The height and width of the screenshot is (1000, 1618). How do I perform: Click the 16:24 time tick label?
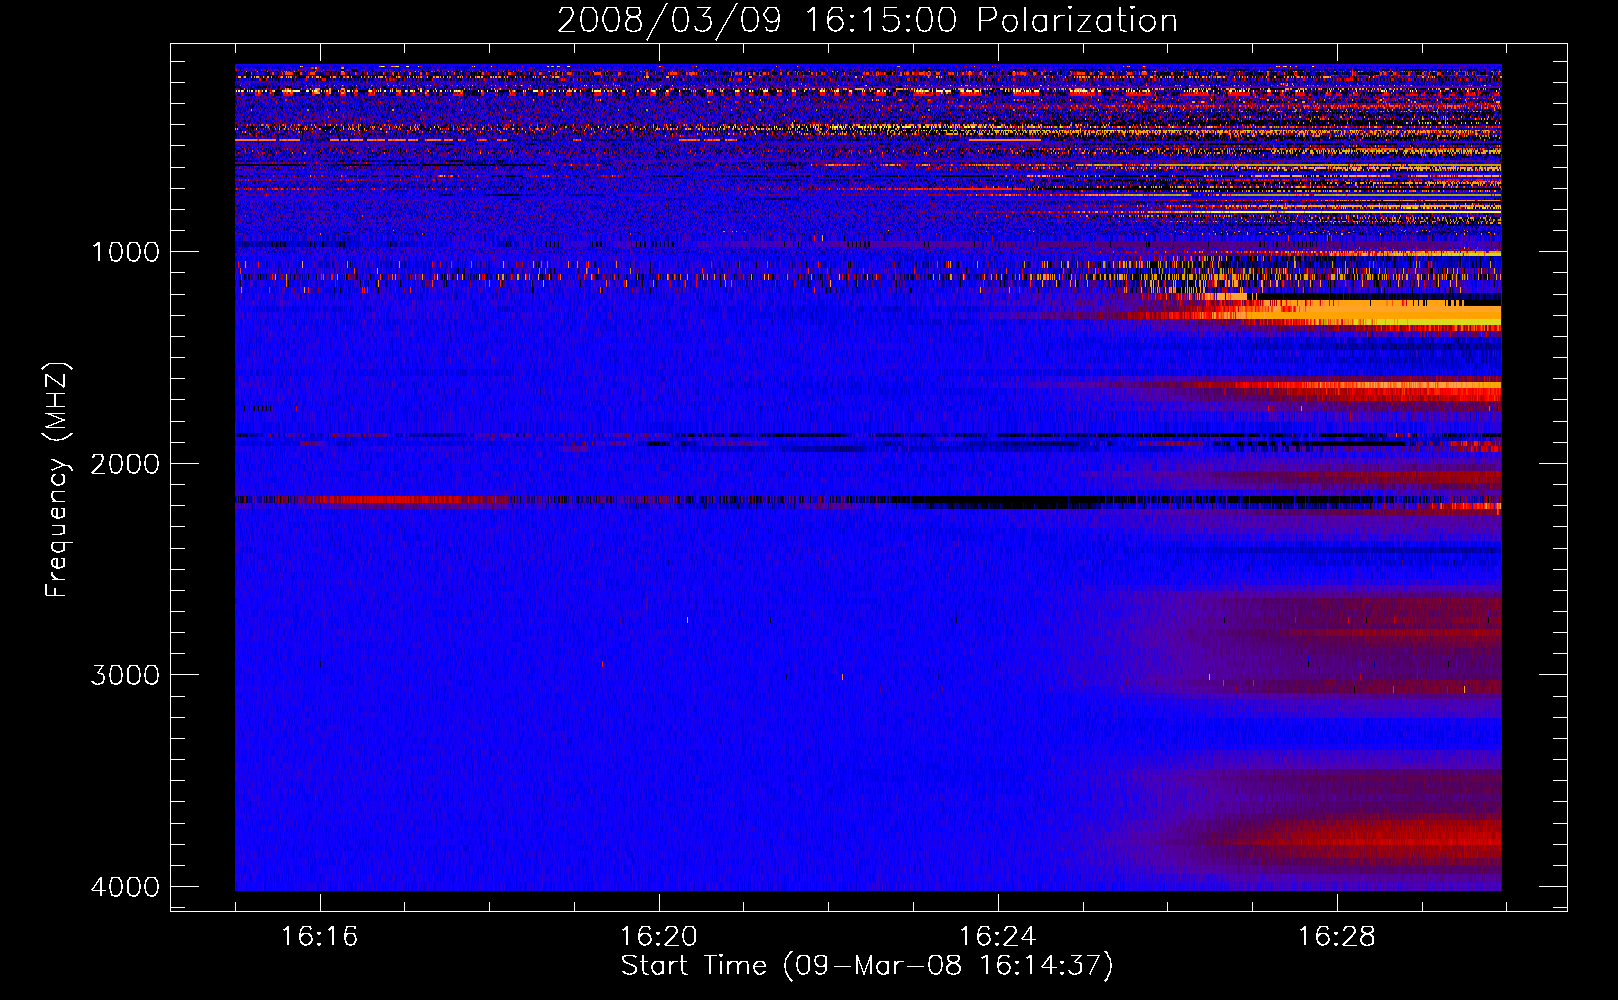point(997,937)
